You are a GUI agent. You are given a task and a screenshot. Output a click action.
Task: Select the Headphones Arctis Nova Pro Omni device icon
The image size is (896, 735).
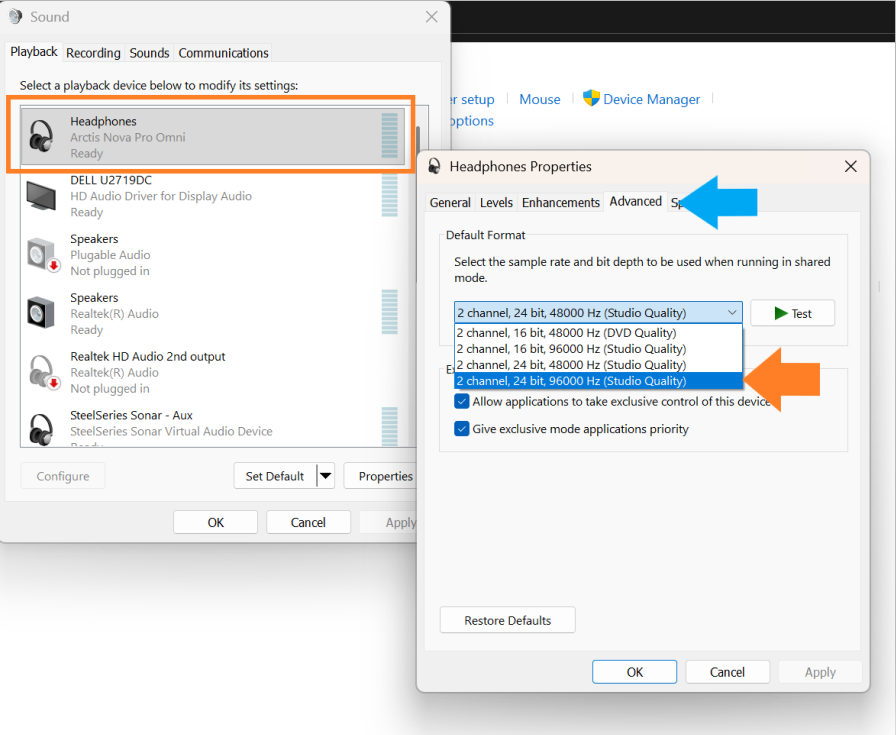pyautogui.click(x=41, y=137)
